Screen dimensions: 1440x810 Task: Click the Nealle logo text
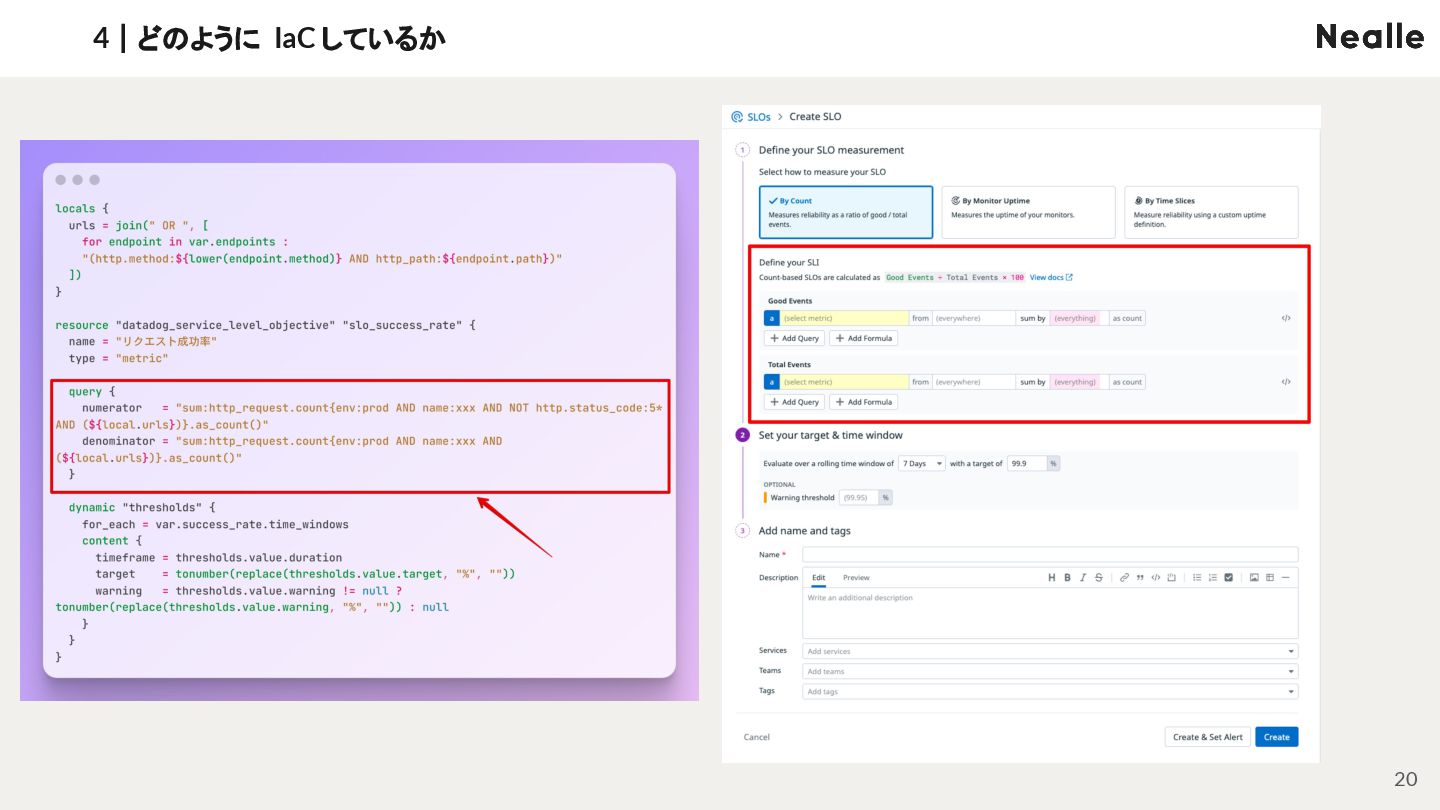[1370, 37]
